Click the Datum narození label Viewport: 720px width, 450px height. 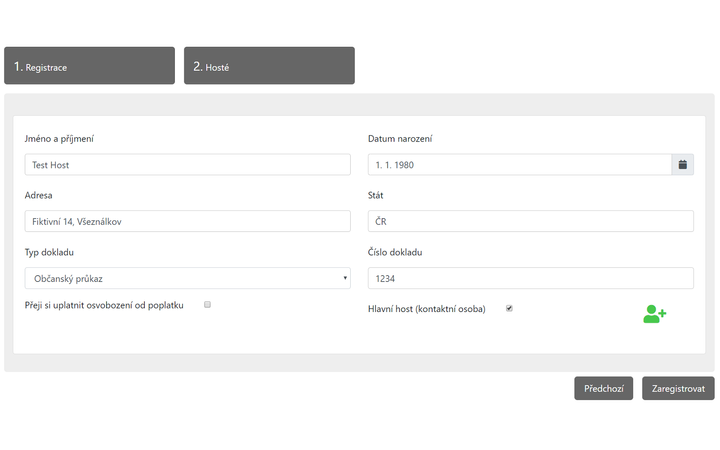(x=400, y=139)
